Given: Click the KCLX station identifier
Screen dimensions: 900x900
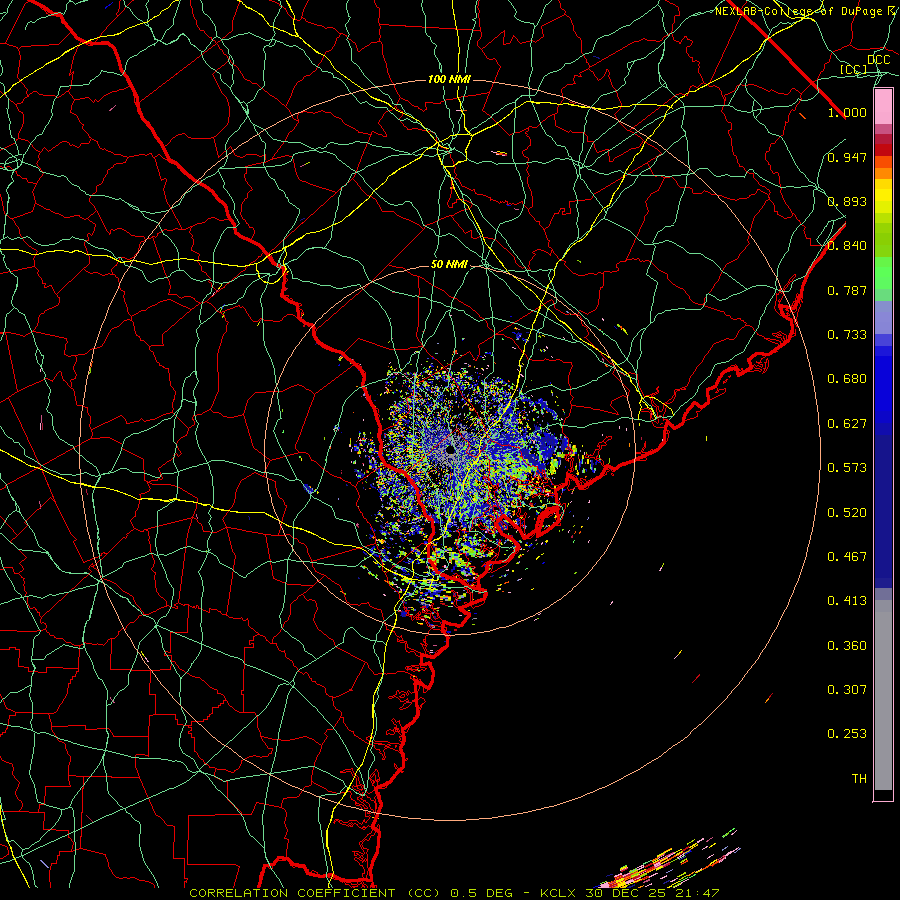Looking at the screenshot, I should click(x=557, y=893).
